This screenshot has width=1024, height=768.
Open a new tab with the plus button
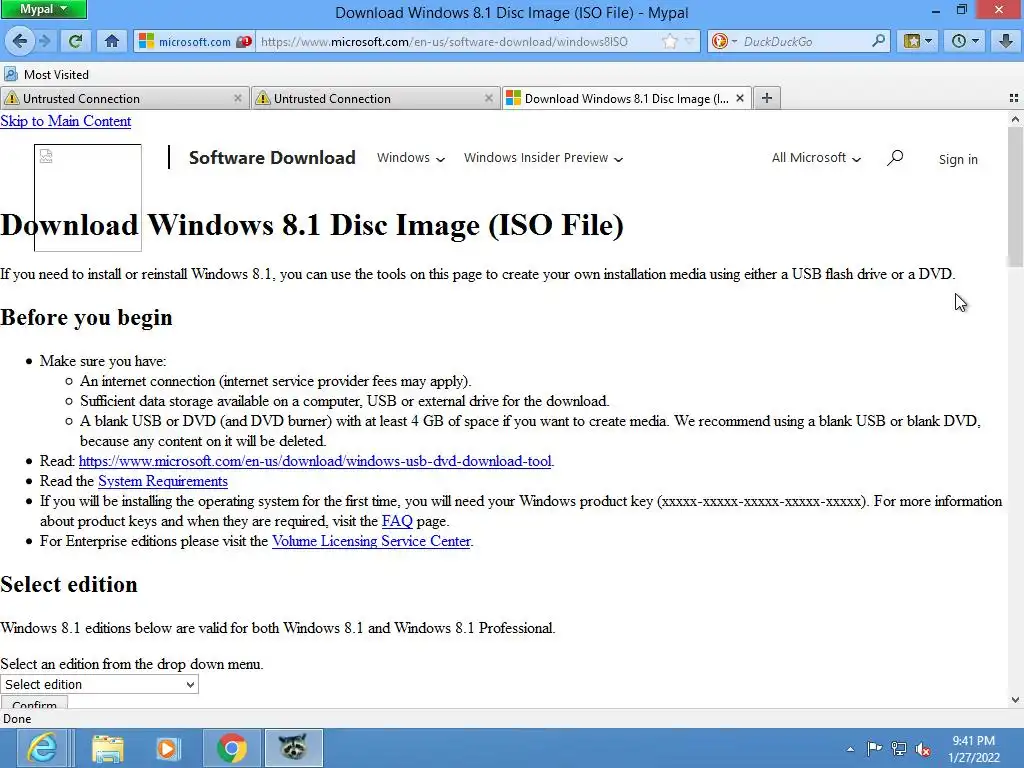pos(767,98)
